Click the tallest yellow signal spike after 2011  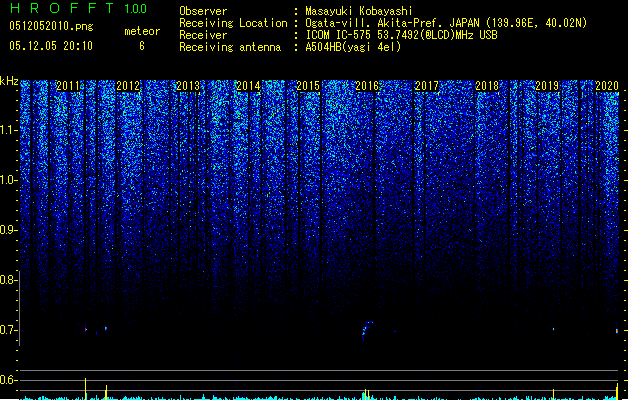pos(85,389)
